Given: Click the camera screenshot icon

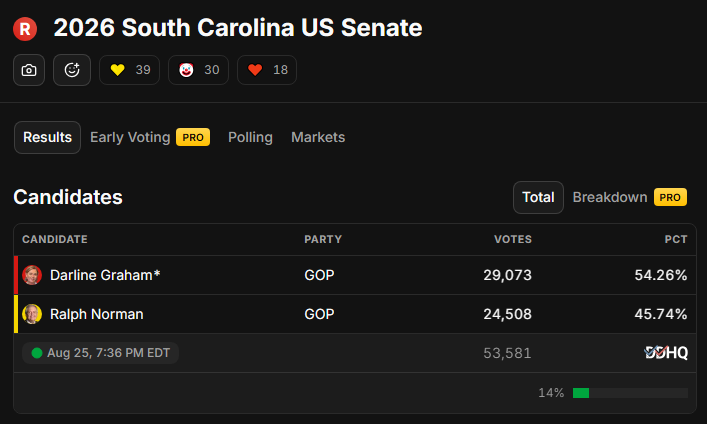Looking at the screenshot, I should click(29, 70).
